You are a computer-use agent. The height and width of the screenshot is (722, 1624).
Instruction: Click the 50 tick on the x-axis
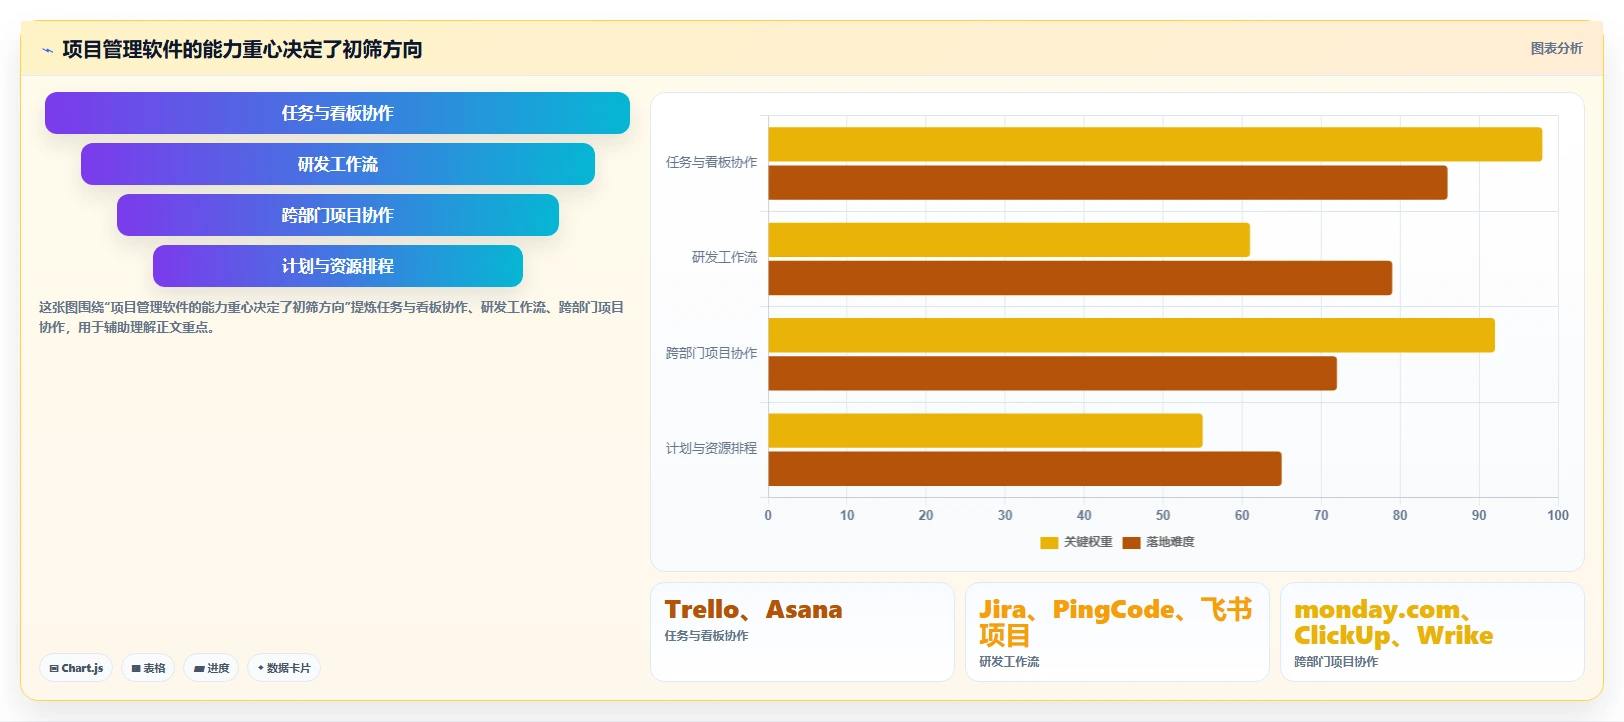pos(1163,515)
